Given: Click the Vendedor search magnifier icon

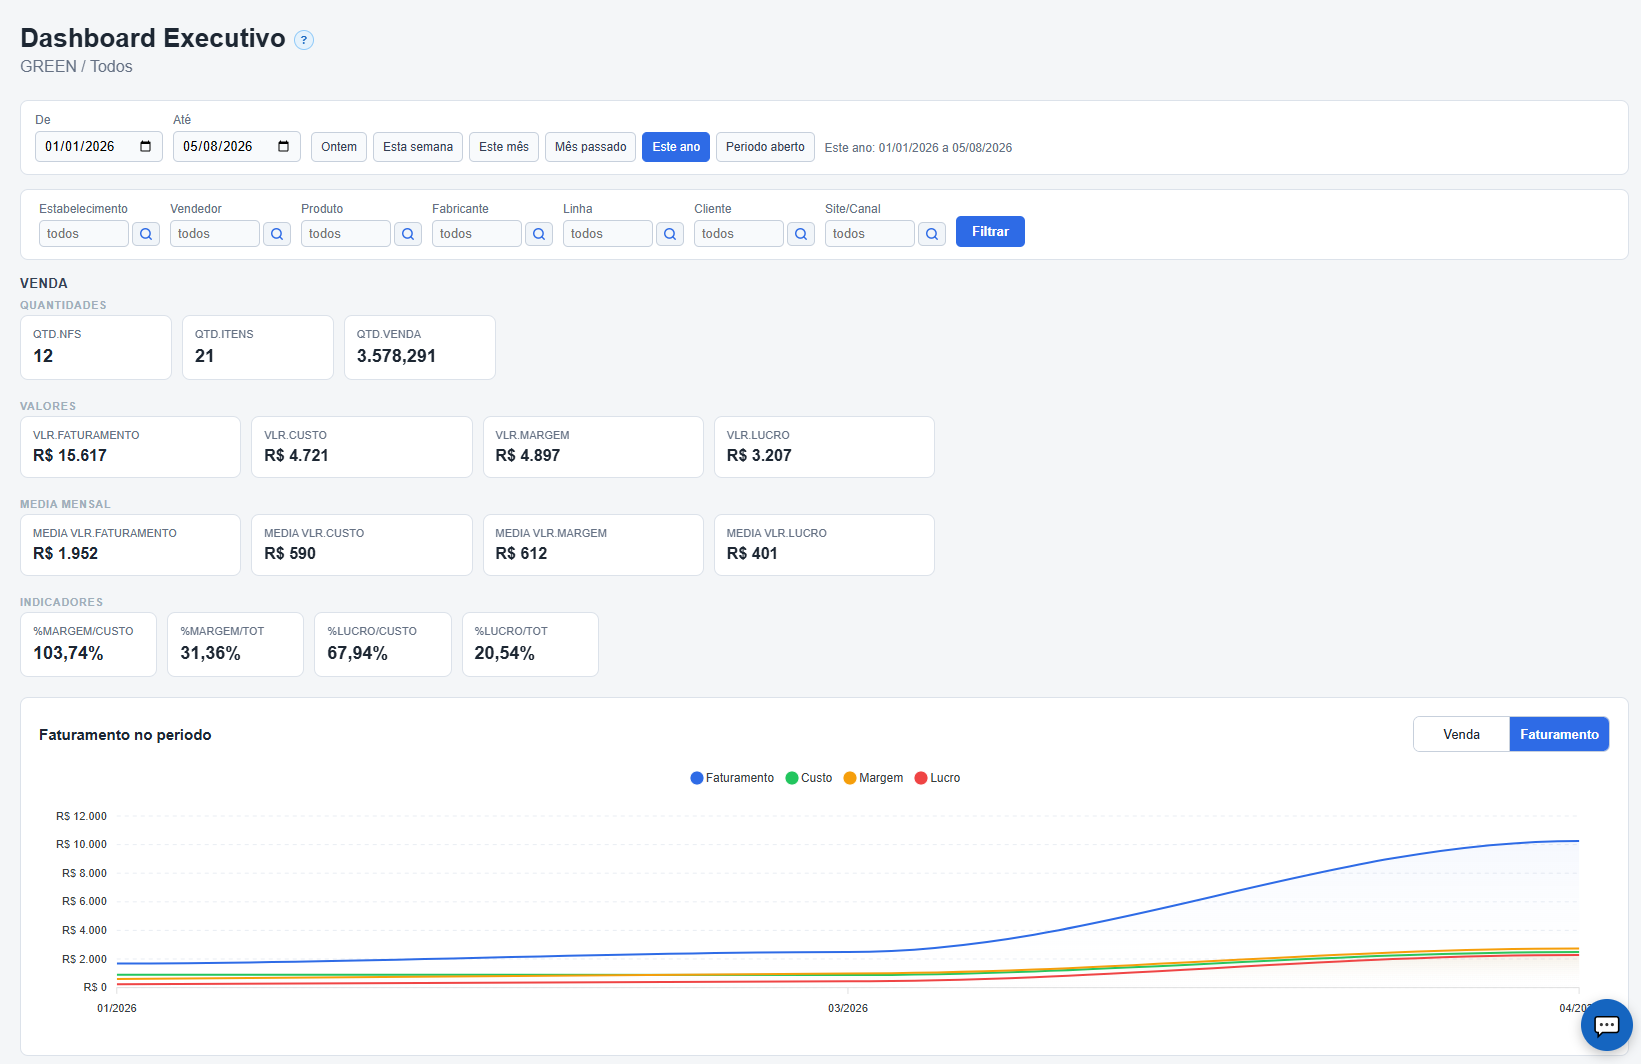Looking at the screenshot, I should [x=277, y=234].
